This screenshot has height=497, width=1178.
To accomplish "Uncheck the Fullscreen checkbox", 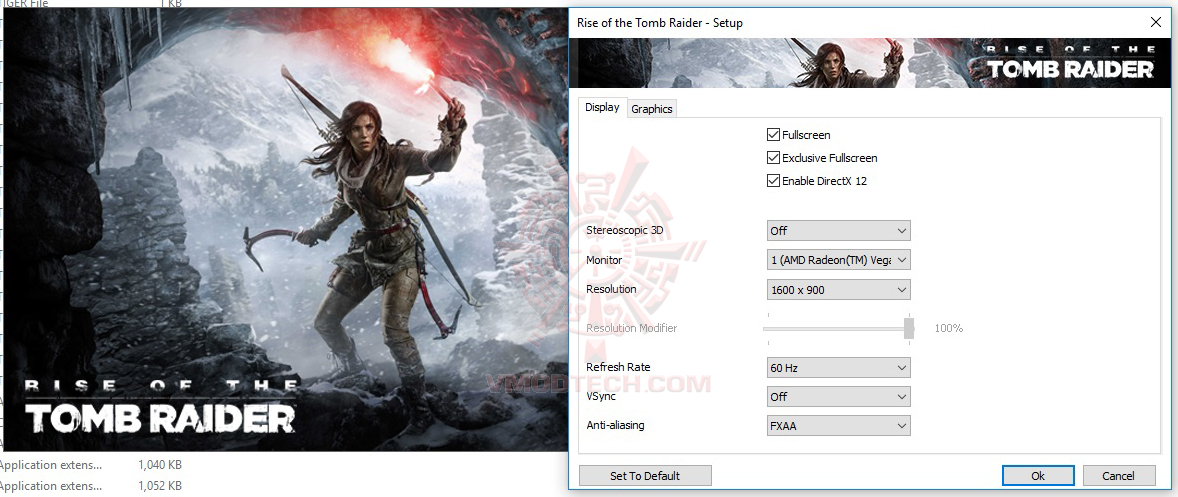I will (x=773, y=135).
